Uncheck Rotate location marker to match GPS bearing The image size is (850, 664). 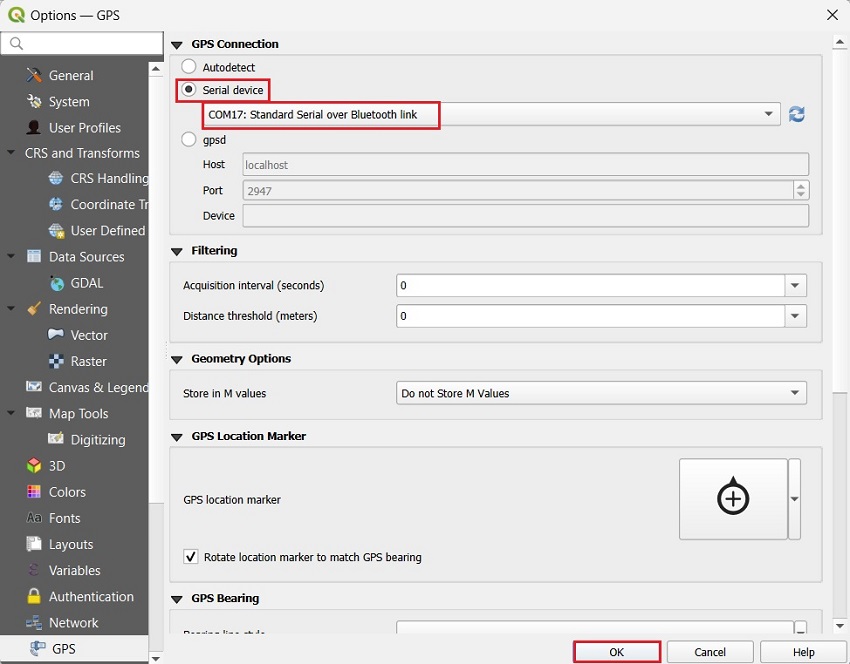(x=191, y=557)
